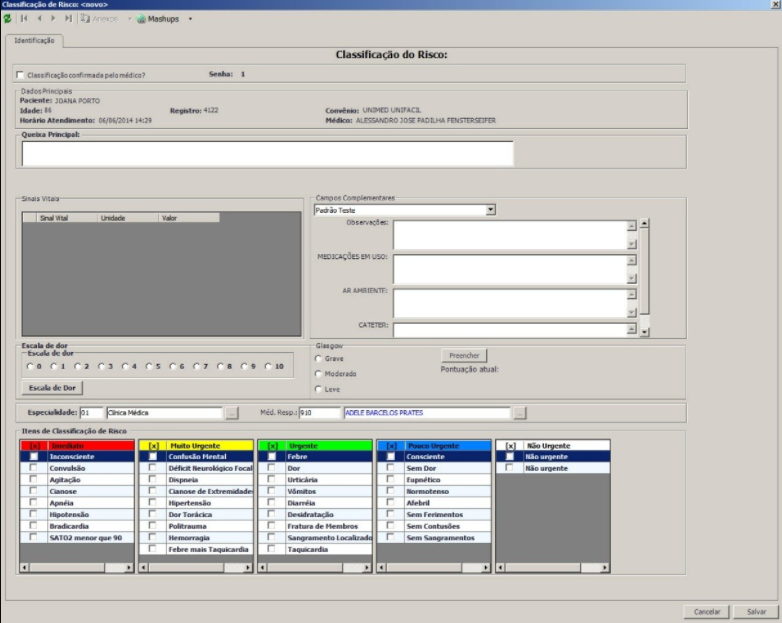Click into MEDICAÇÕES EM USO field

click(509, 269)
